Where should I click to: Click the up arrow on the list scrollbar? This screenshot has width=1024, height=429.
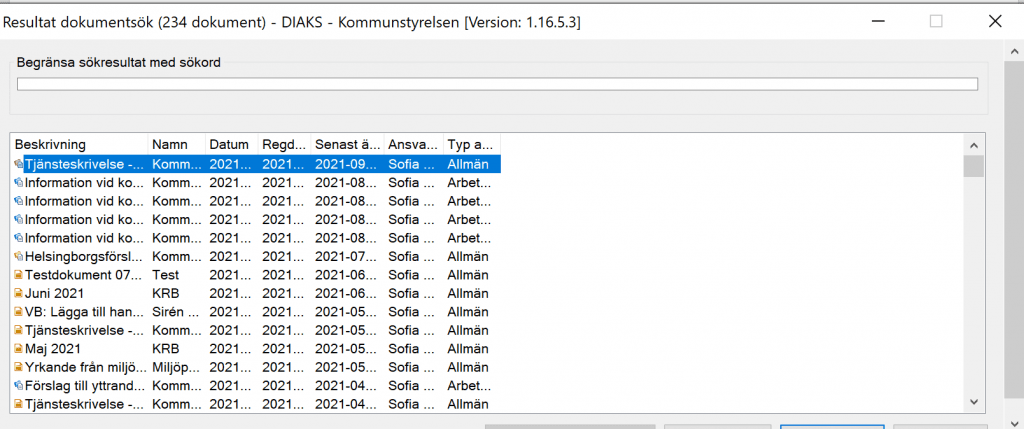click(974, 146)
